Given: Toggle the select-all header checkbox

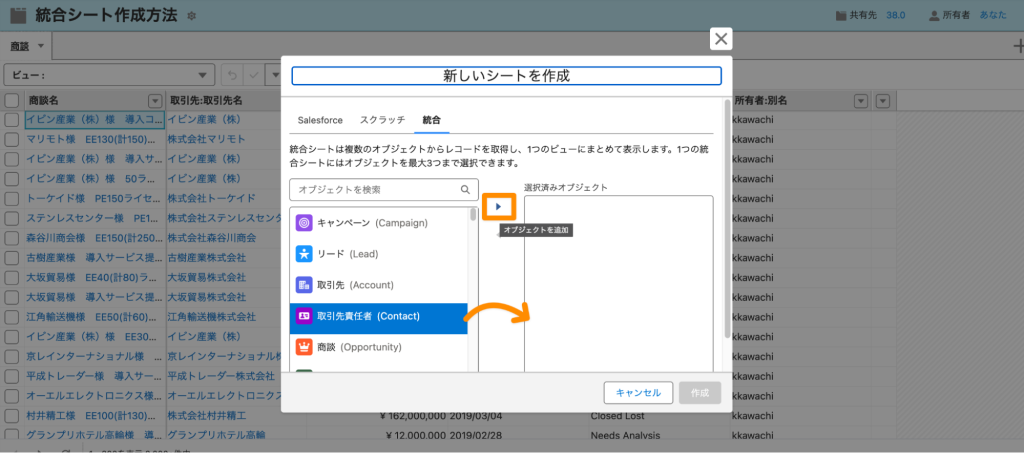Looking at the screenshot, I should [x=12, y=101].
